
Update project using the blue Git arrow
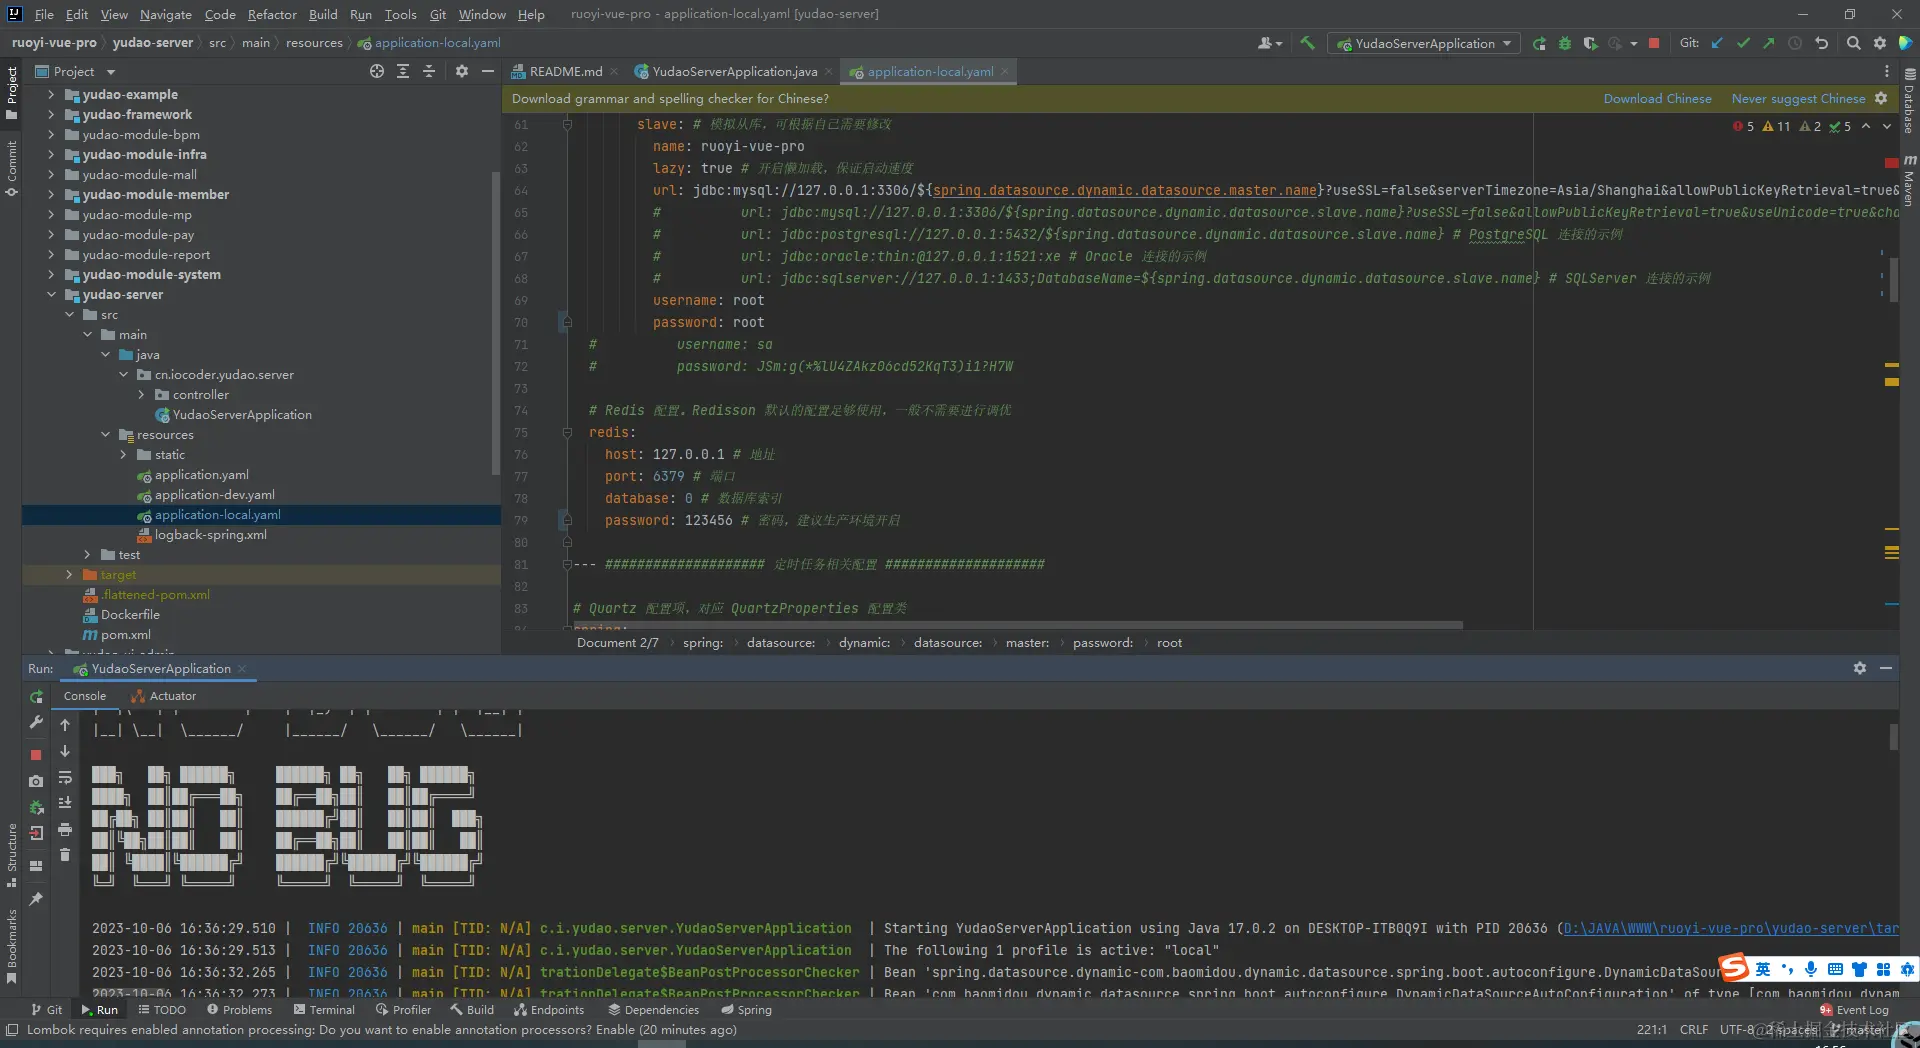[1717, 43]
